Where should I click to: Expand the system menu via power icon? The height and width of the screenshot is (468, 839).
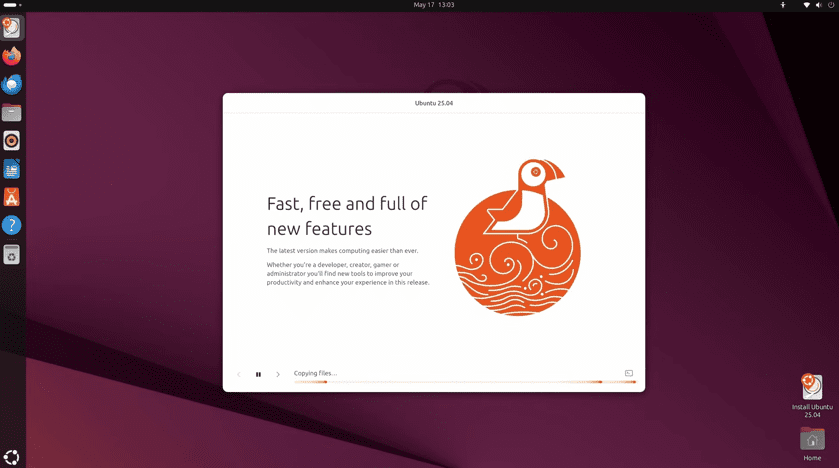[x=831, y=5]
